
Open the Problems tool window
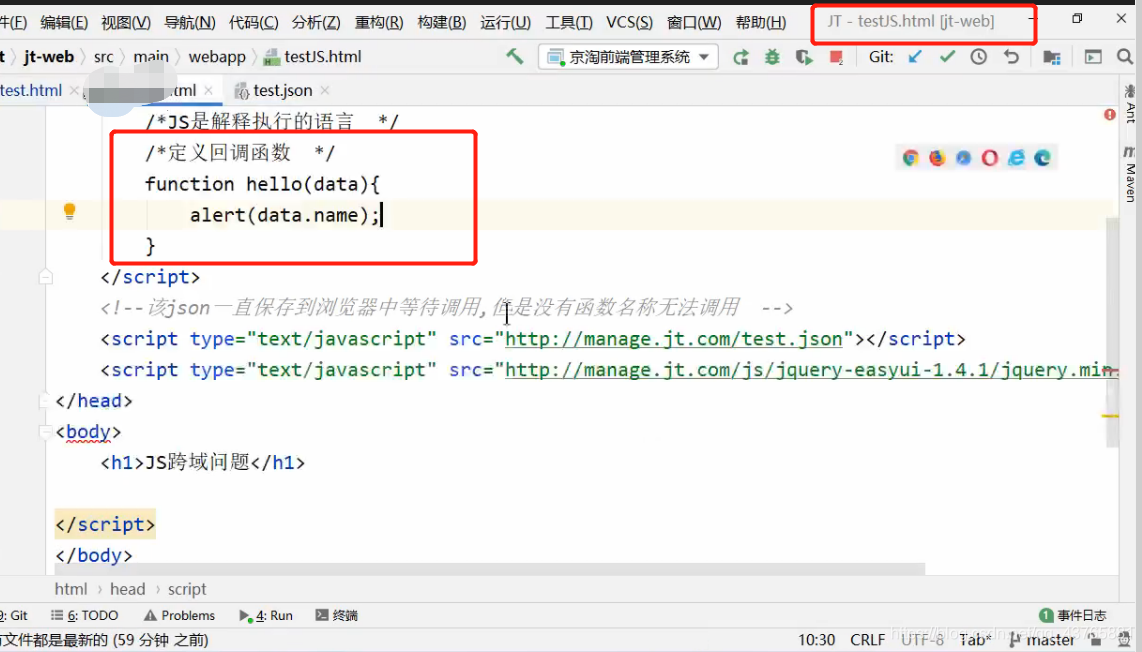[x=180, y=616]
